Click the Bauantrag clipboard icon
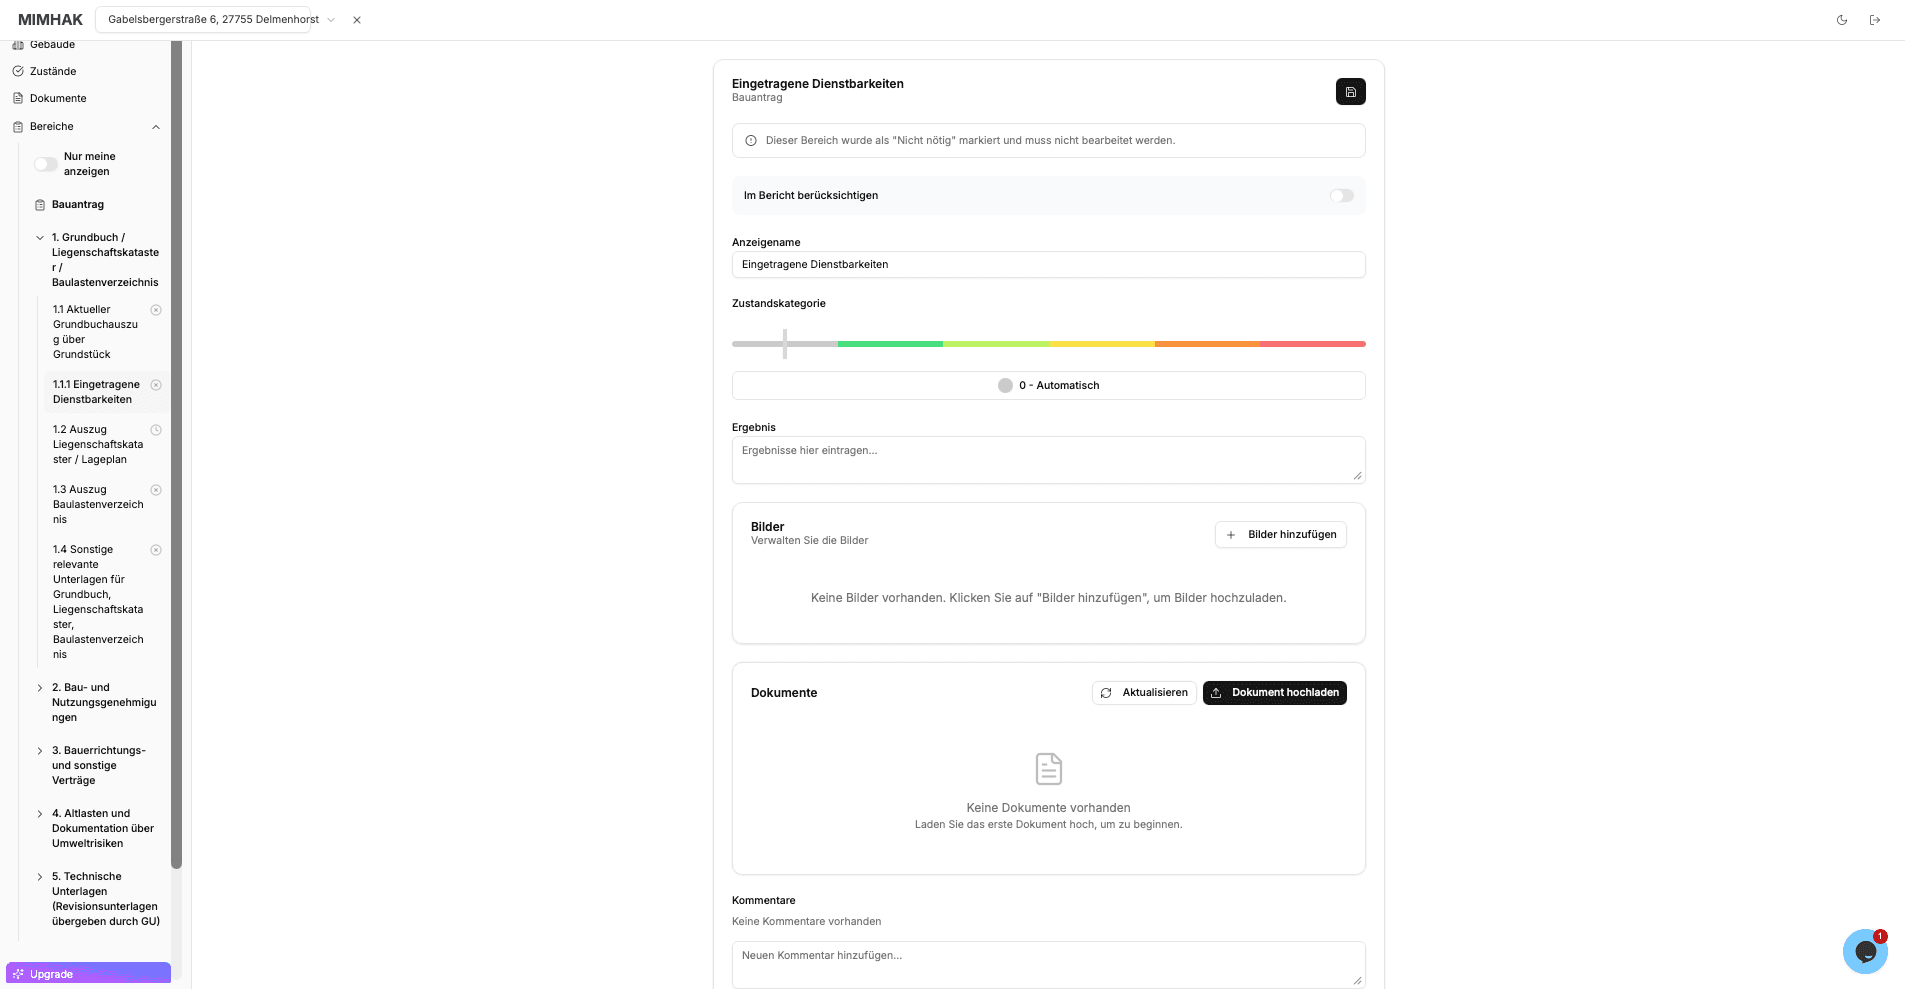This screenshot has width=1905, height=989. [x=40, y=205]
